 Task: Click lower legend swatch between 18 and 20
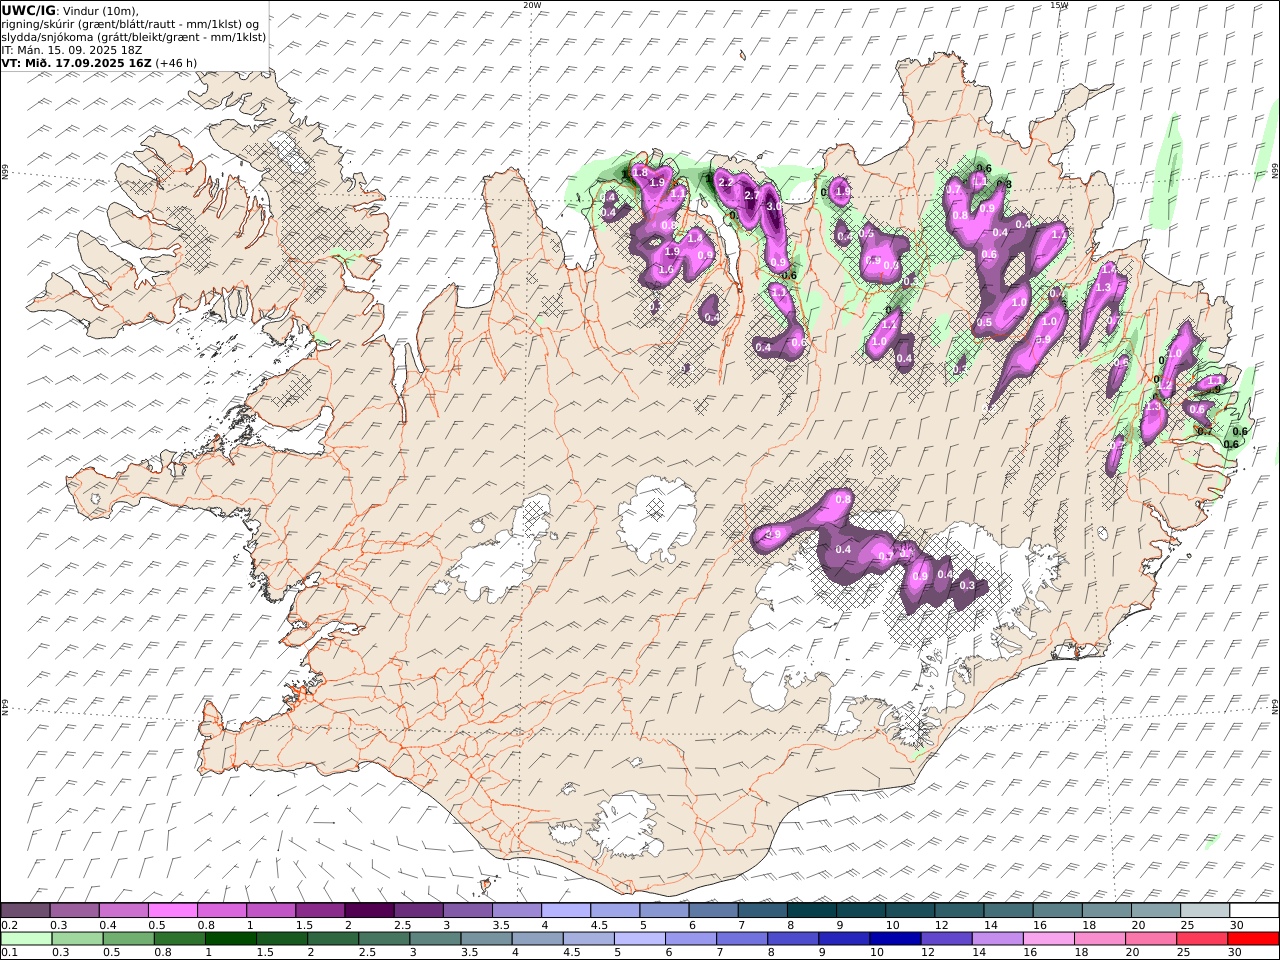pyautogui.click(x=1098, y=939)
